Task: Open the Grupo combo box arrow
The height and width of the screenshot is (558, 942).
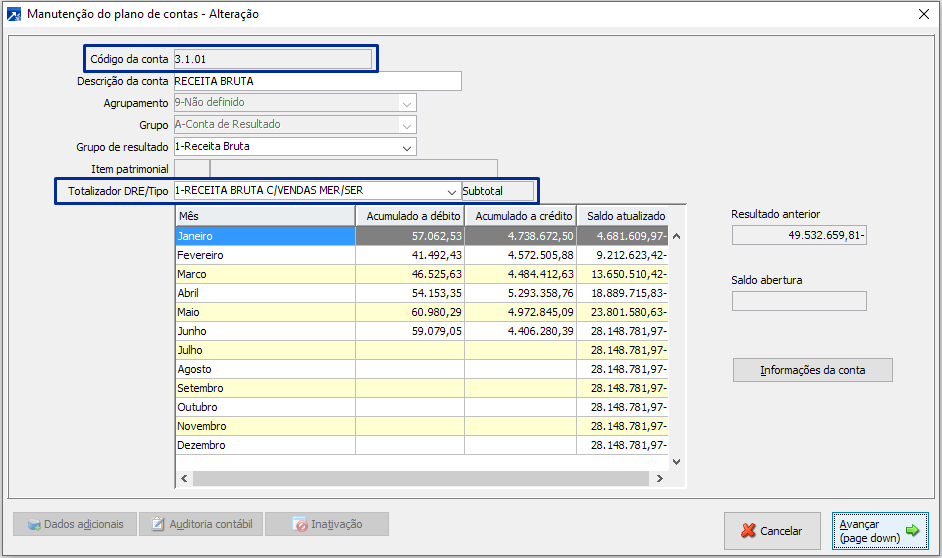Action: coord(406,125)
